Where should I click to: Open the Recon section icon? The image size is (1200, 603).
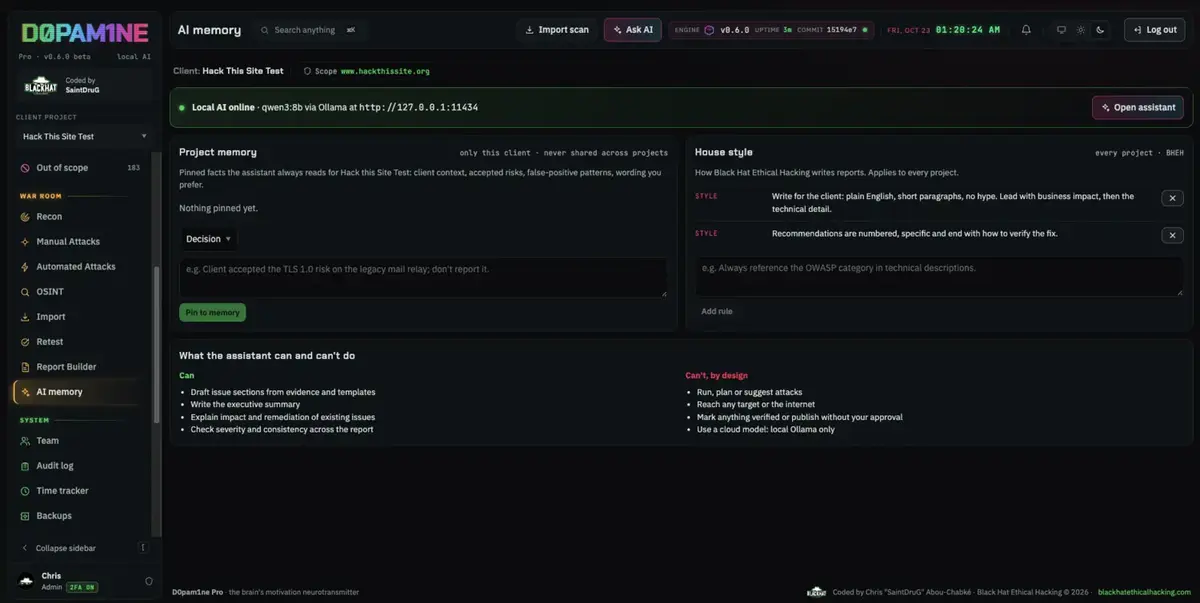[x=26, y=216]
